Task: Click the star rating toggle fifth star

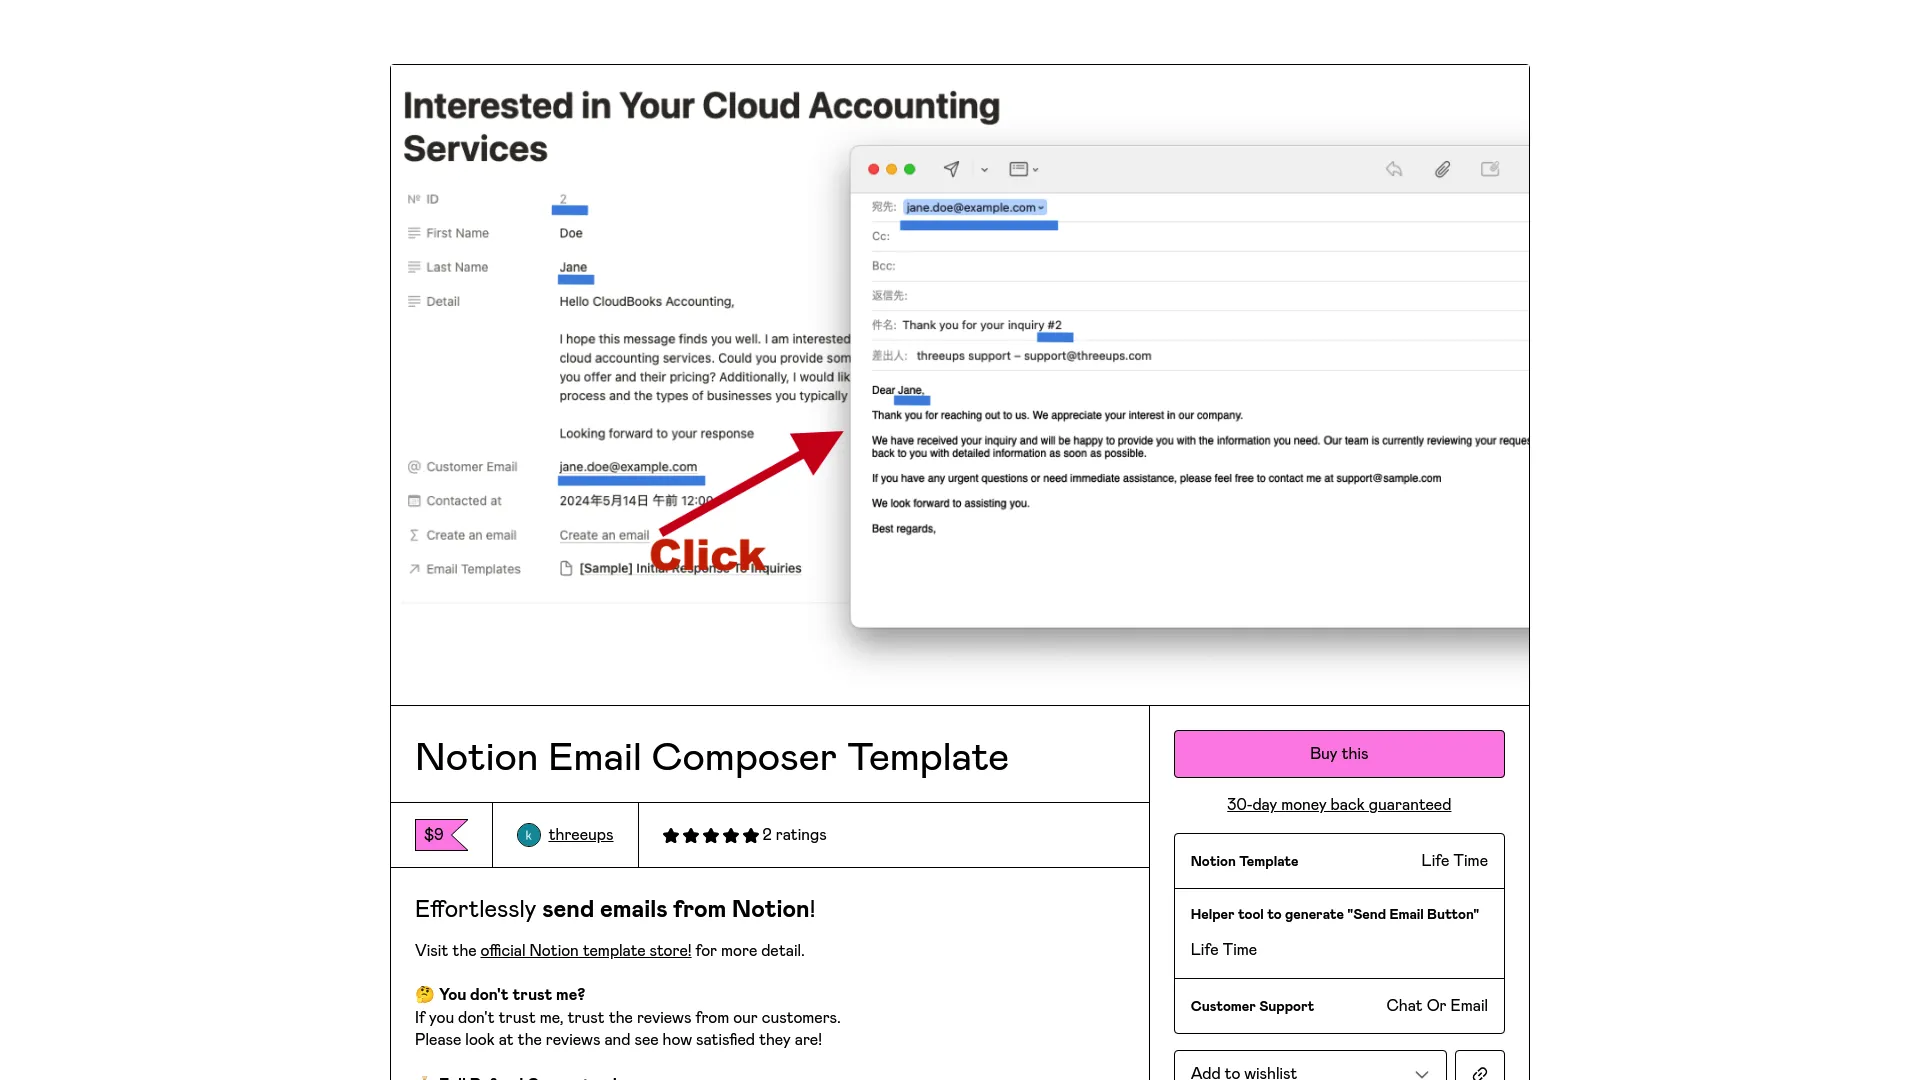Action: coord(749,835)
